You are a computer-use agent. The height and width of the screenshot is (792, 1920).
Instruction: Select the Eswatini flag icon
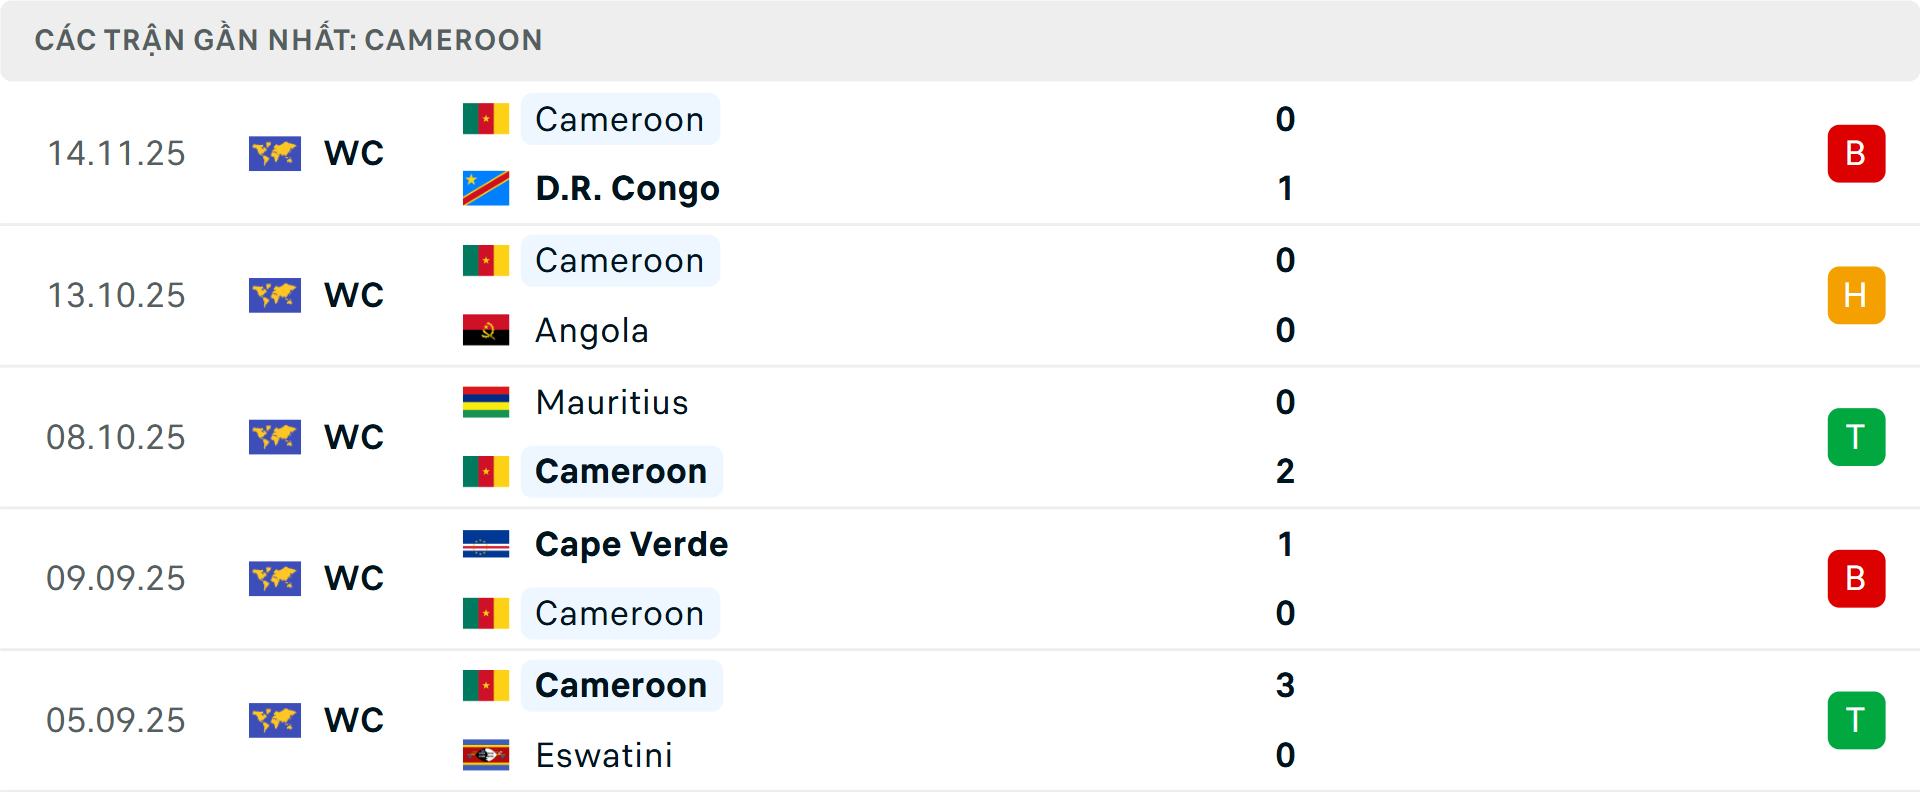(x=484, y=756)
